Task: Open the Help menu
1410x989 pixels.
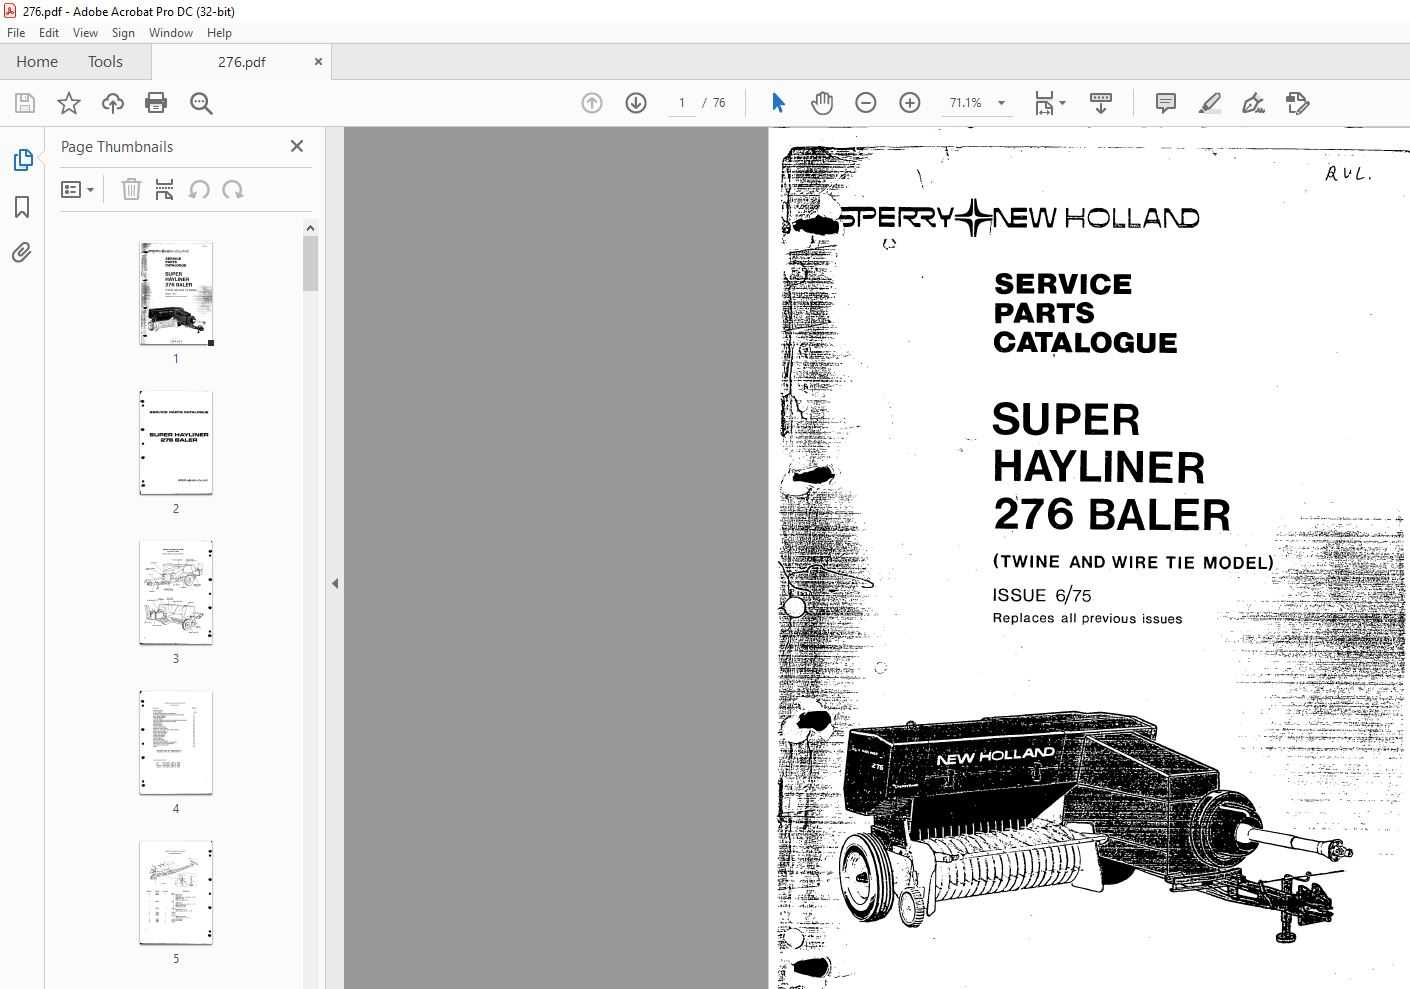Action: pyautogui.click(x=219, y=32)
